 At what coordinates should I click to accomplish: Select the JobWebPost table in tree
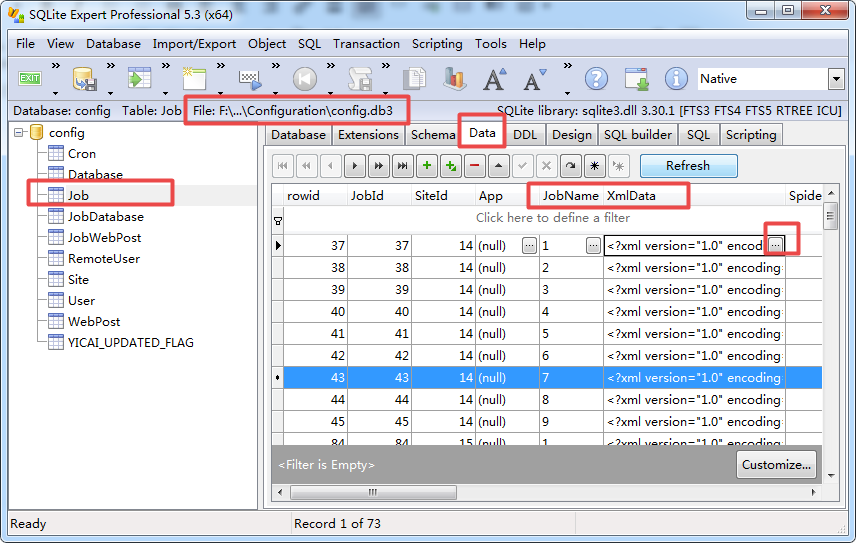point(104,238)
